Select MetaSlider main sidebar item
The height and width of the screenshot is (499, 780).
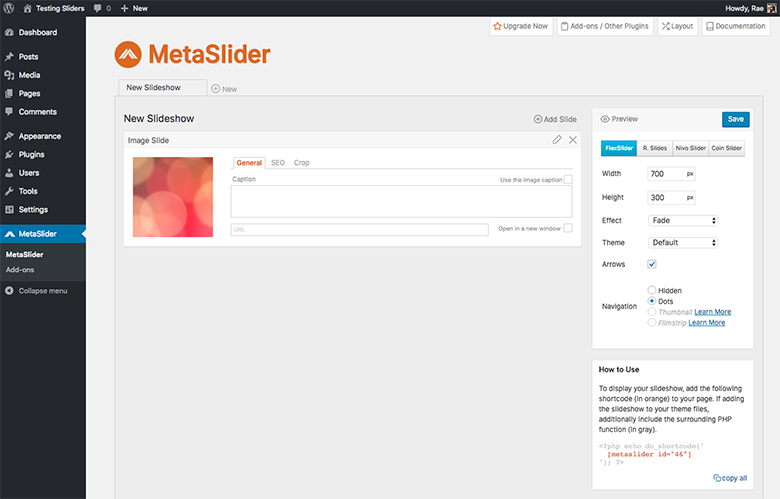[x=43, y=234]
